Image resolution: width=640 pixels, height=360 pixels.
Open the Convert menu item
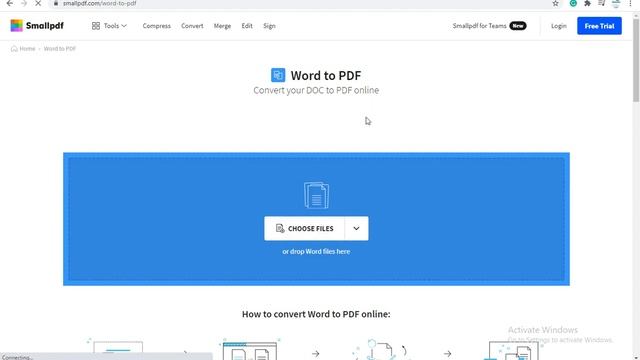pos(192,26)
